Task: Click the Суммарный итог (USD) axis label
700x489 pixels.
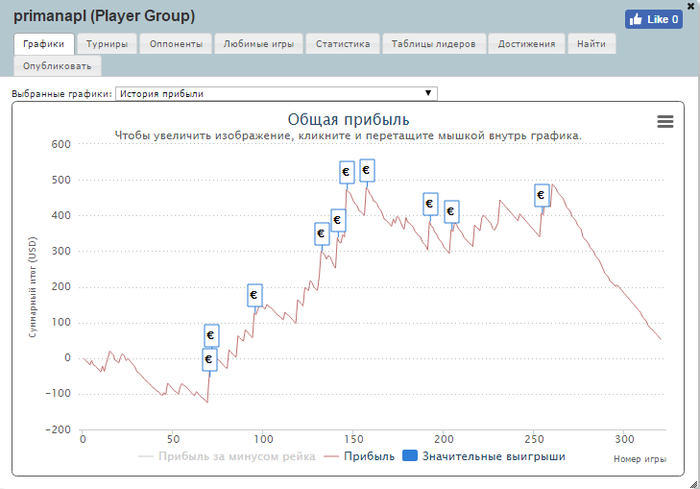Action: click(x=33, y=287)
